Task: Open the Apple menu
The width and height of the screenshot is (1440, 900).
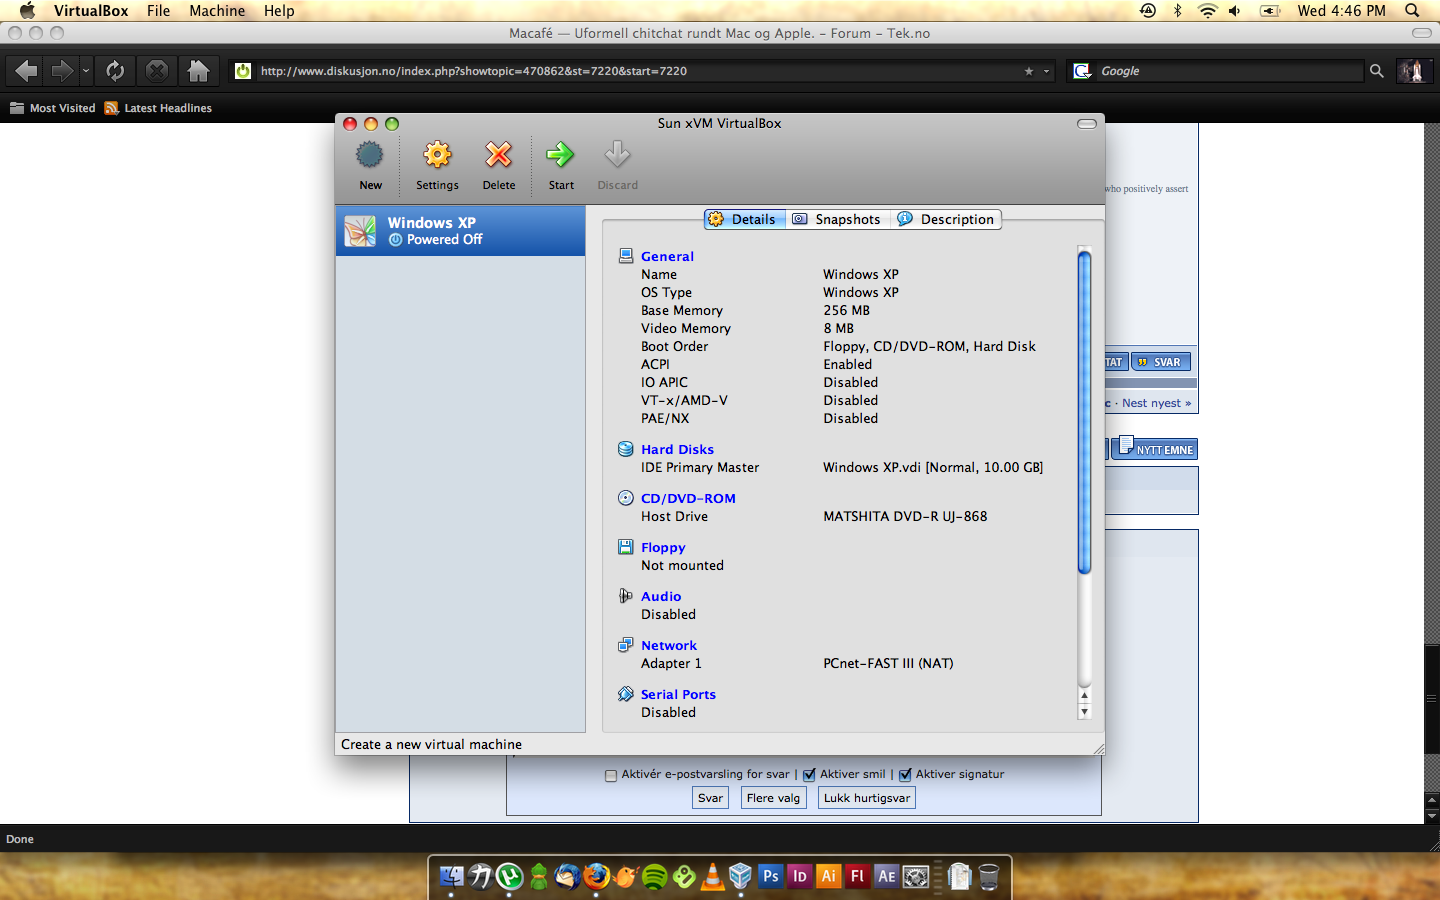Action: 27,11
